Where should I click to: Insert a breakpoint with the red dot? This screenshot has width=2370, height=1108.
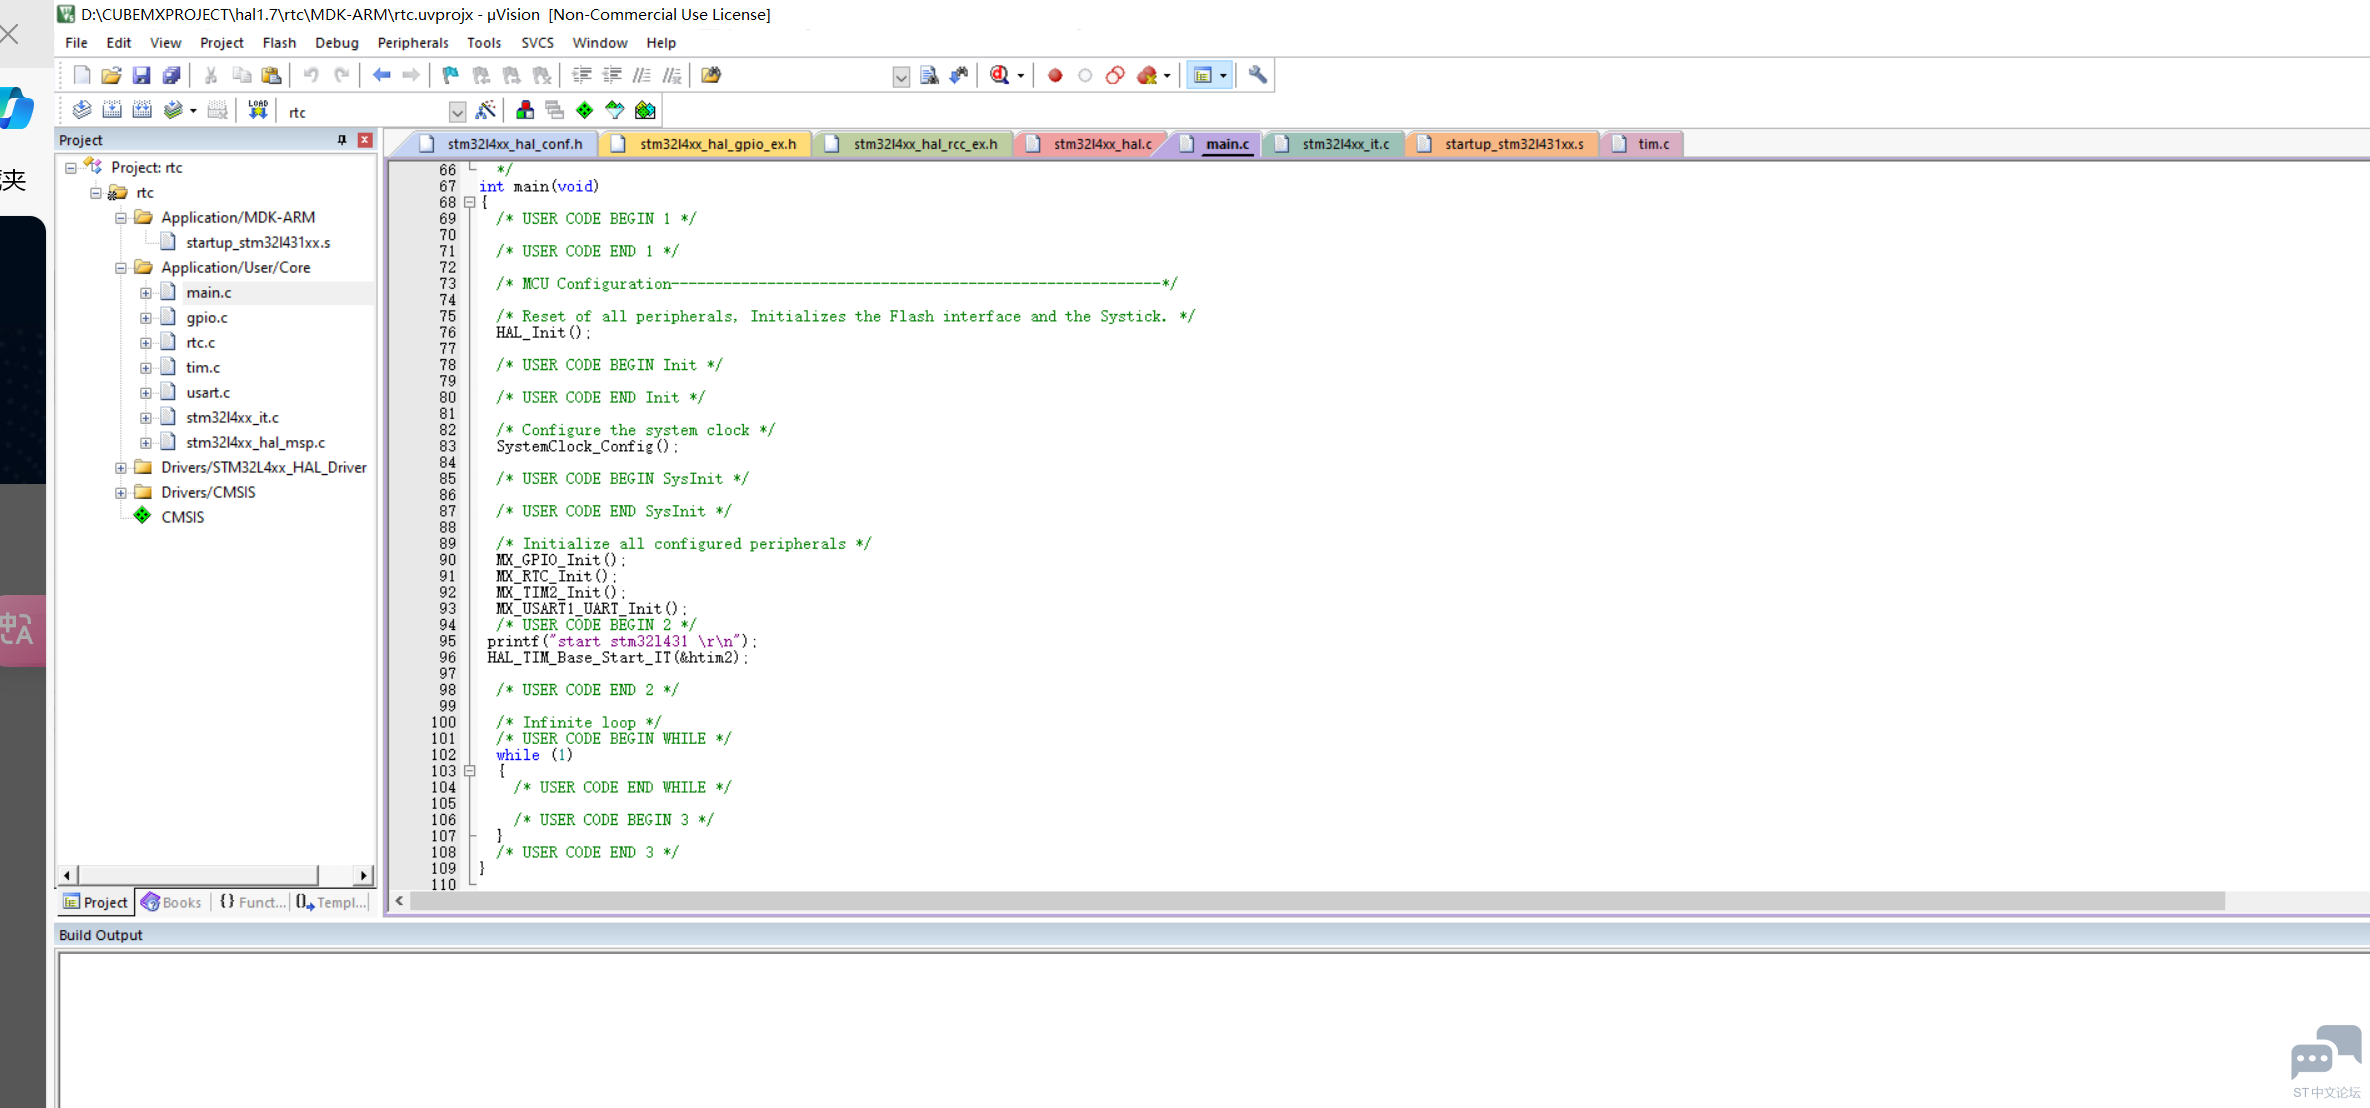tap(1055, 75)
